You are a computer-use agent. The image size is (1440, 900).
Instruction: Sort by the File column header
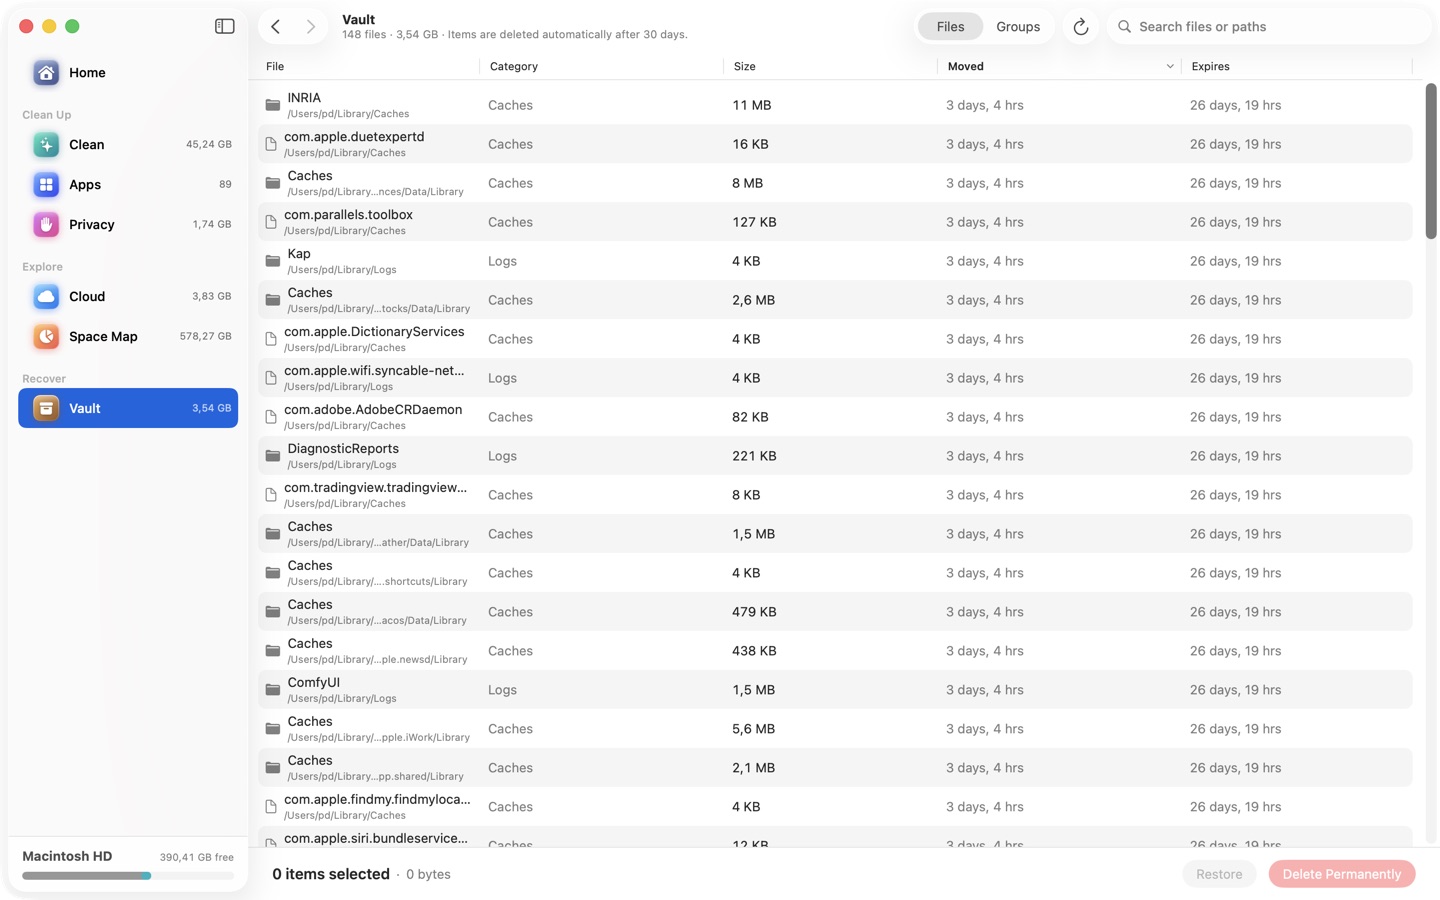pos(368,66)
